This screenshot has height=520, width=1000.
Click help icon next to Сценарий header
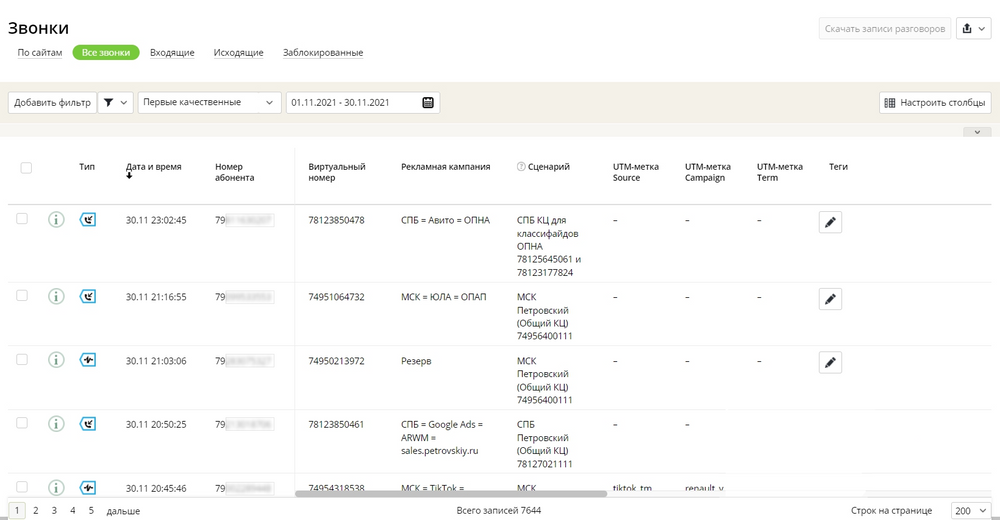click(521, 167)
